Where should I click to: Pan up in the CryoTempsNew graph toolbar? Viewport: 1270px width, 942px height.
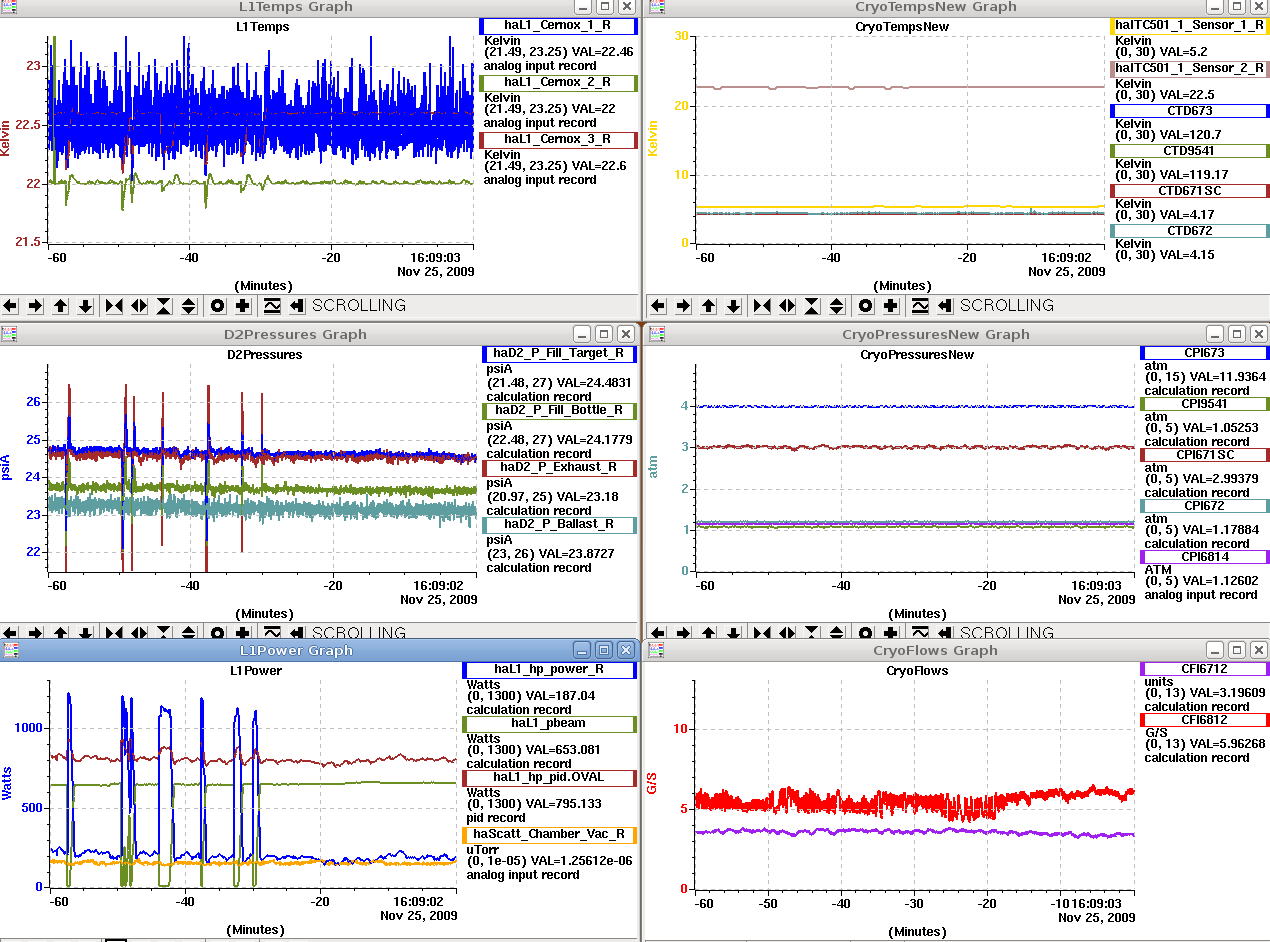coord(709,306)
